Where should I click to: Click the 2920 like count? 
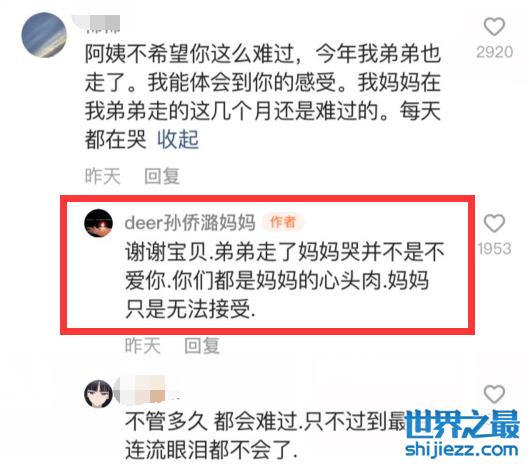[495, 52]
